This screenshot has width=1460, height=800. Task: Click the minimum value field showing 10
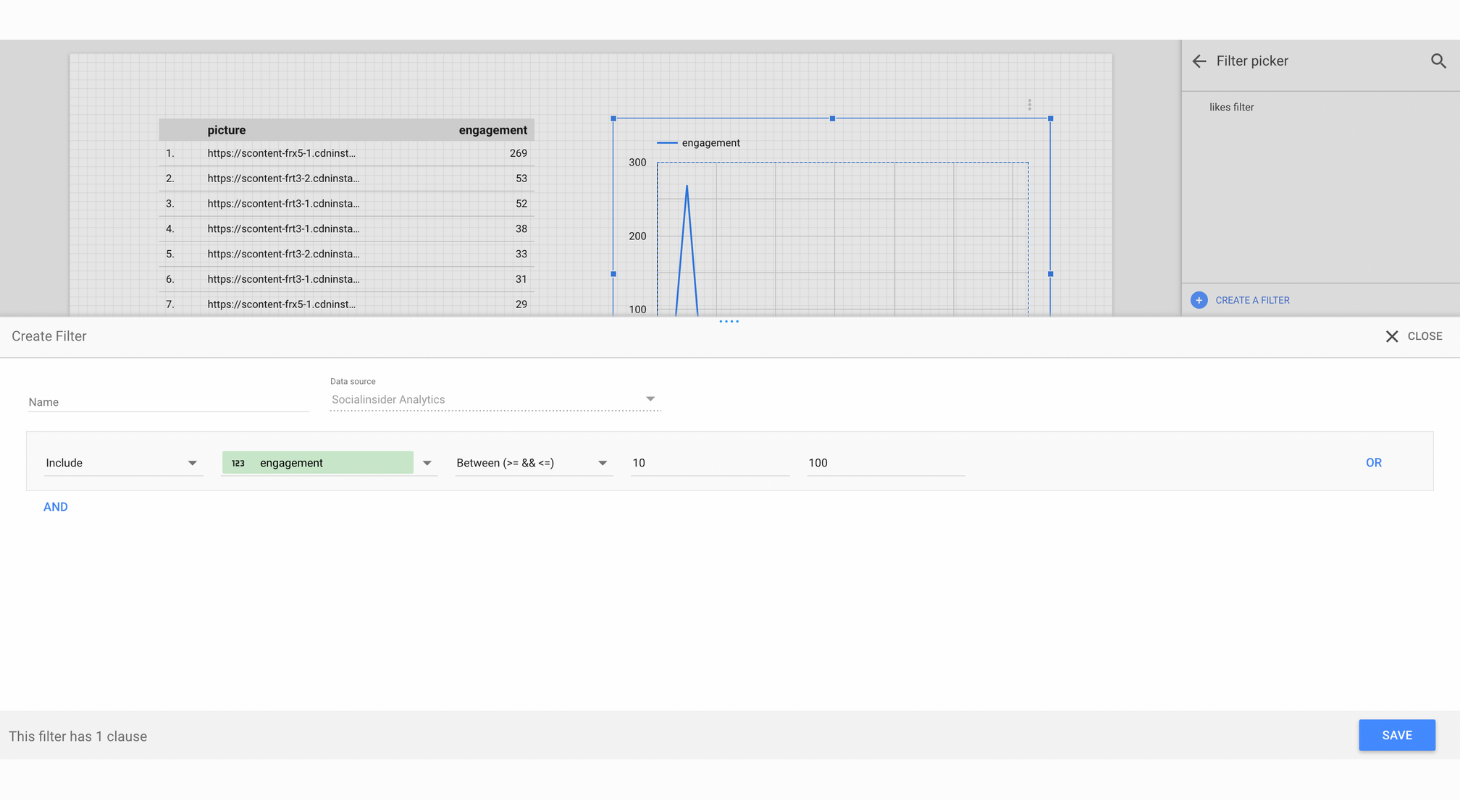pyautogui.click(x=710, y=463)
